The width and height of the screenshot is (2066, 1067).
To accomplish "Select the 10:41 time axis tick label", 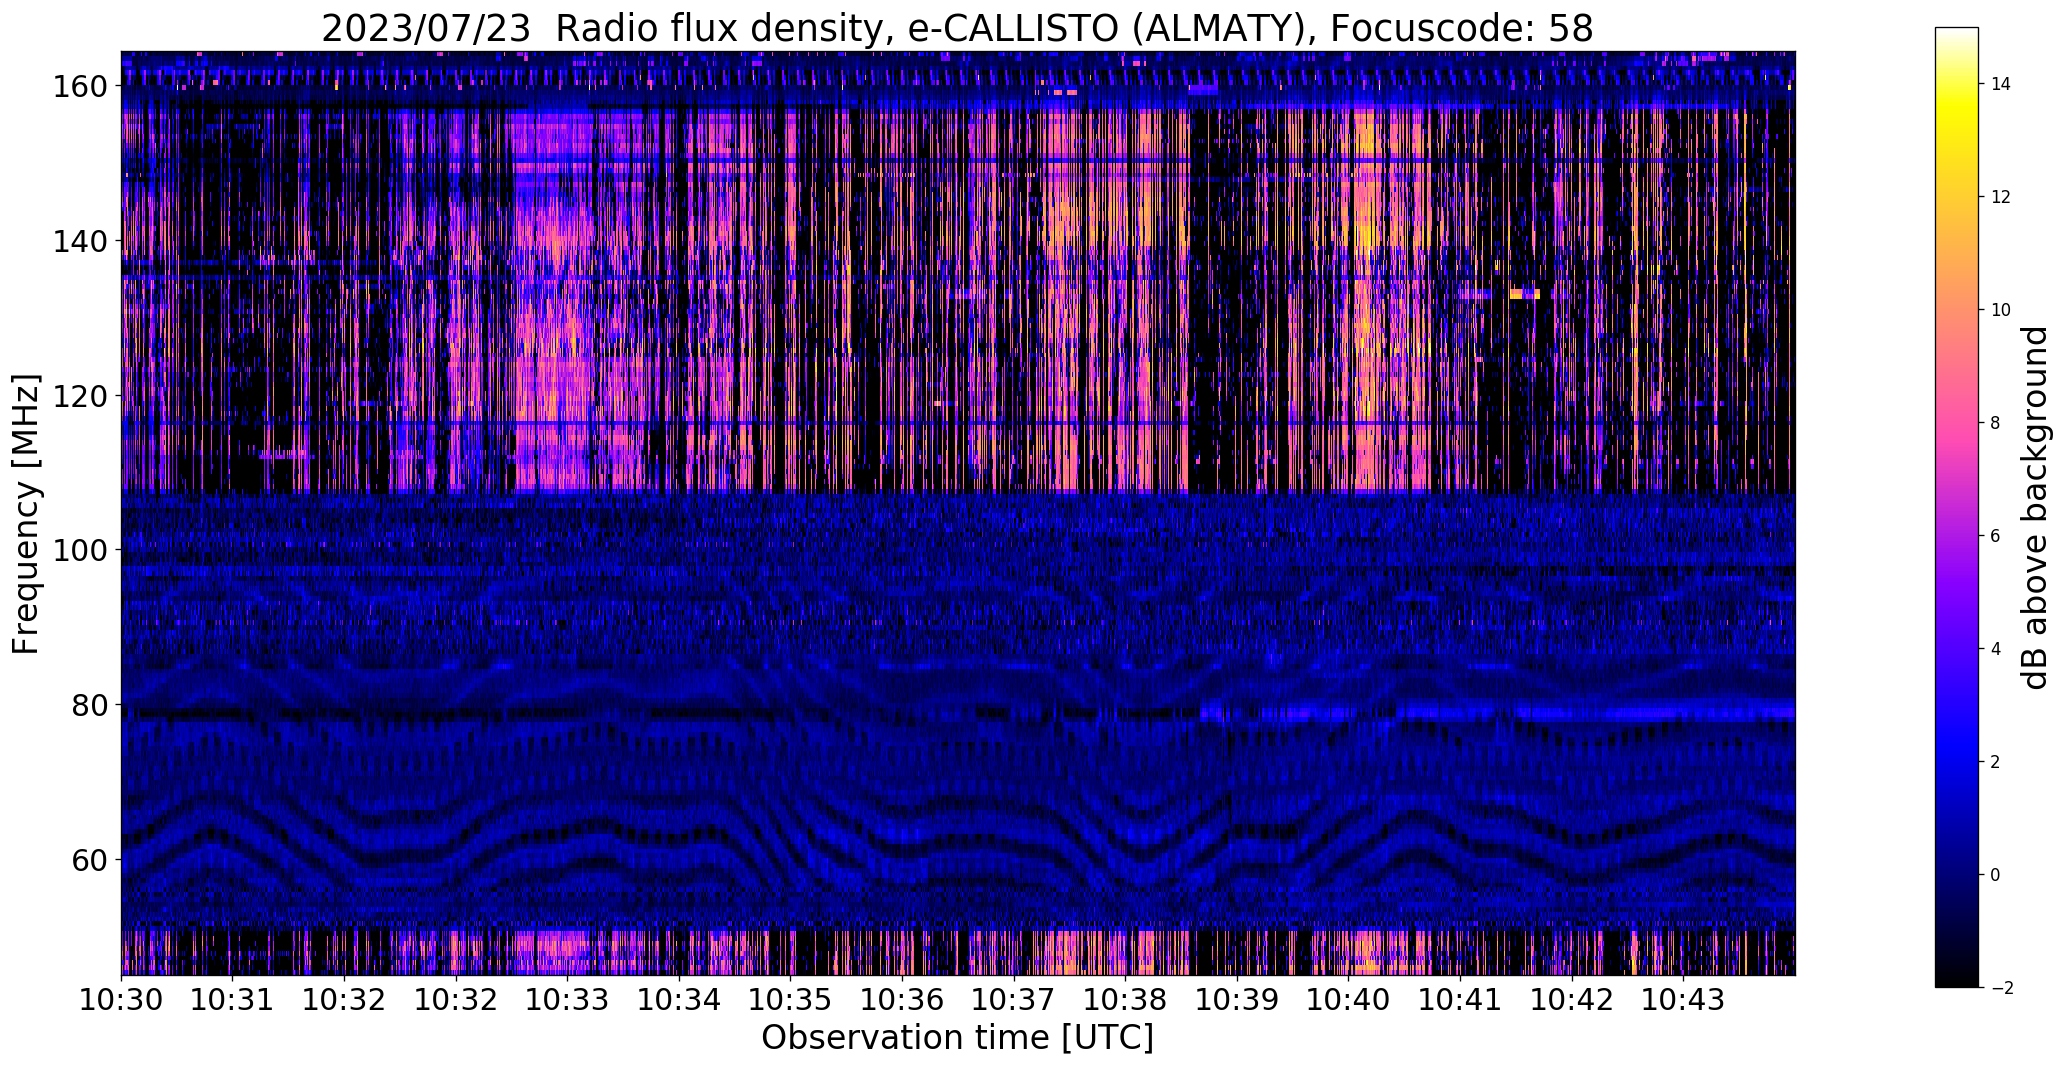I will point(1460,999).
